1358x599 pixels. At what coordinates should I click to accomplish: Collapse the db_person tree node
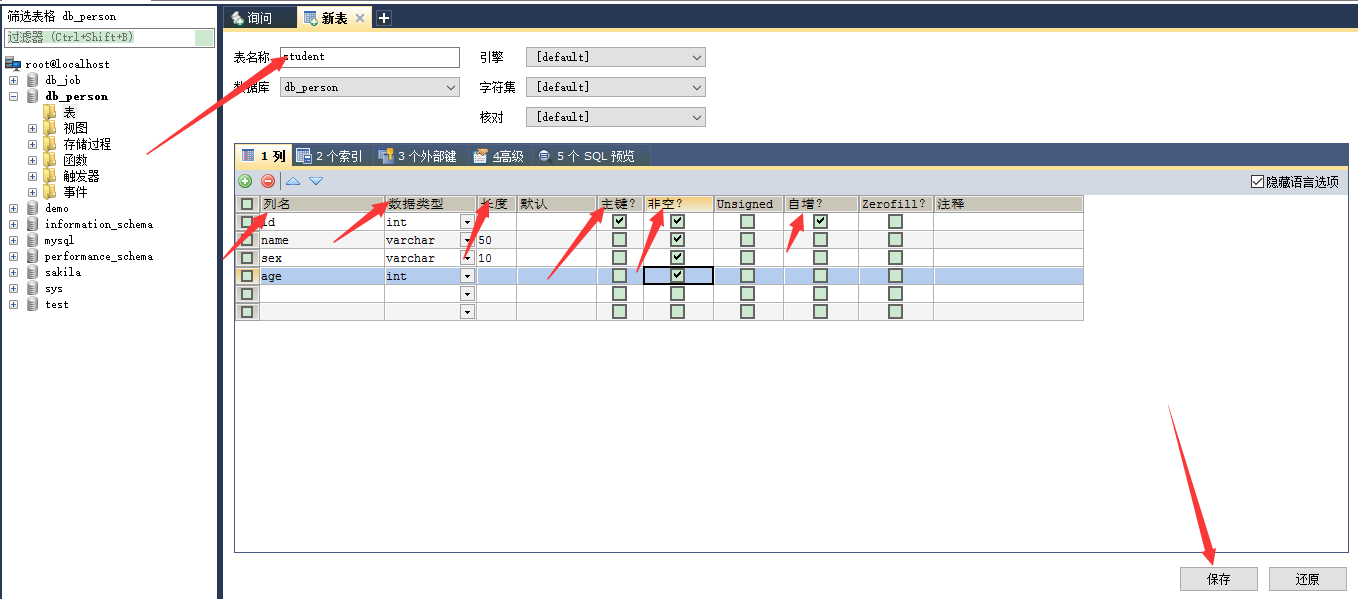13,96
